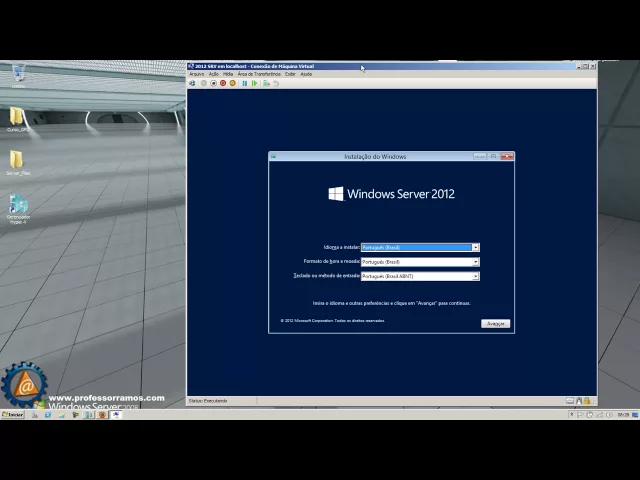This screenshot has height=480, width=640.
Task: Click the volume speaker icon in the system tray
Action: (609, 415)
